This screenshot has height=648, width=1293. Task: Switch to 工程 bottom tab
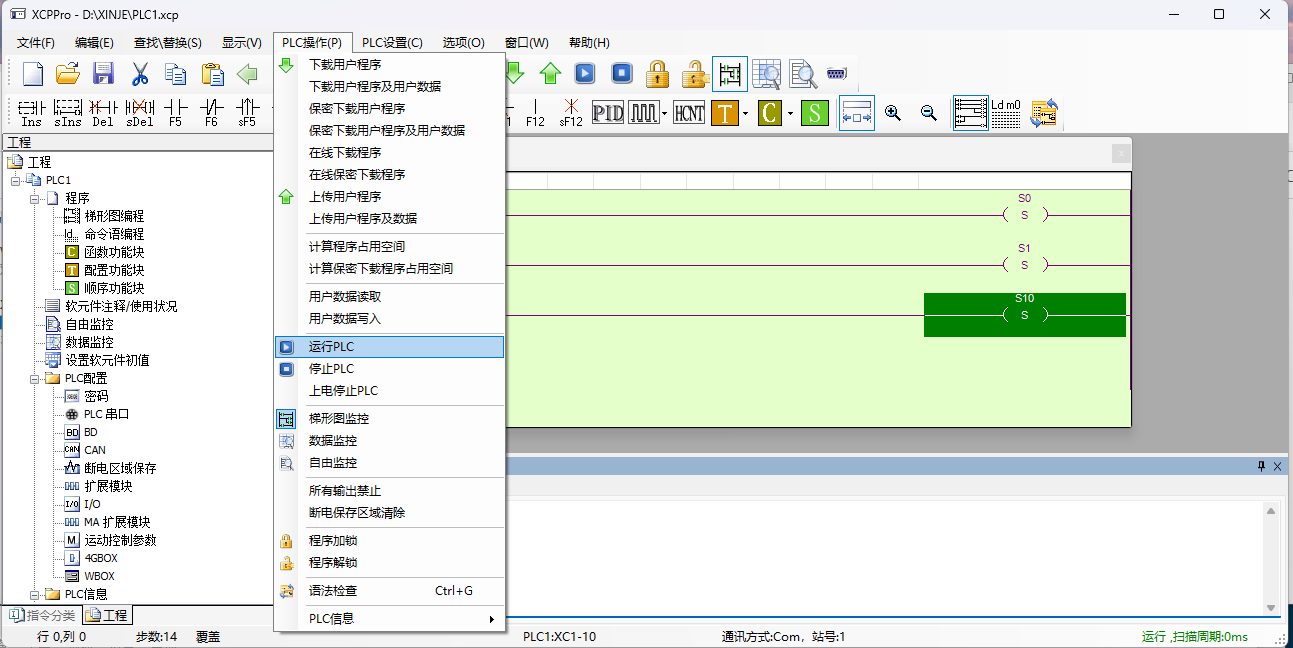pyautogui.click(x=106, y=615)
